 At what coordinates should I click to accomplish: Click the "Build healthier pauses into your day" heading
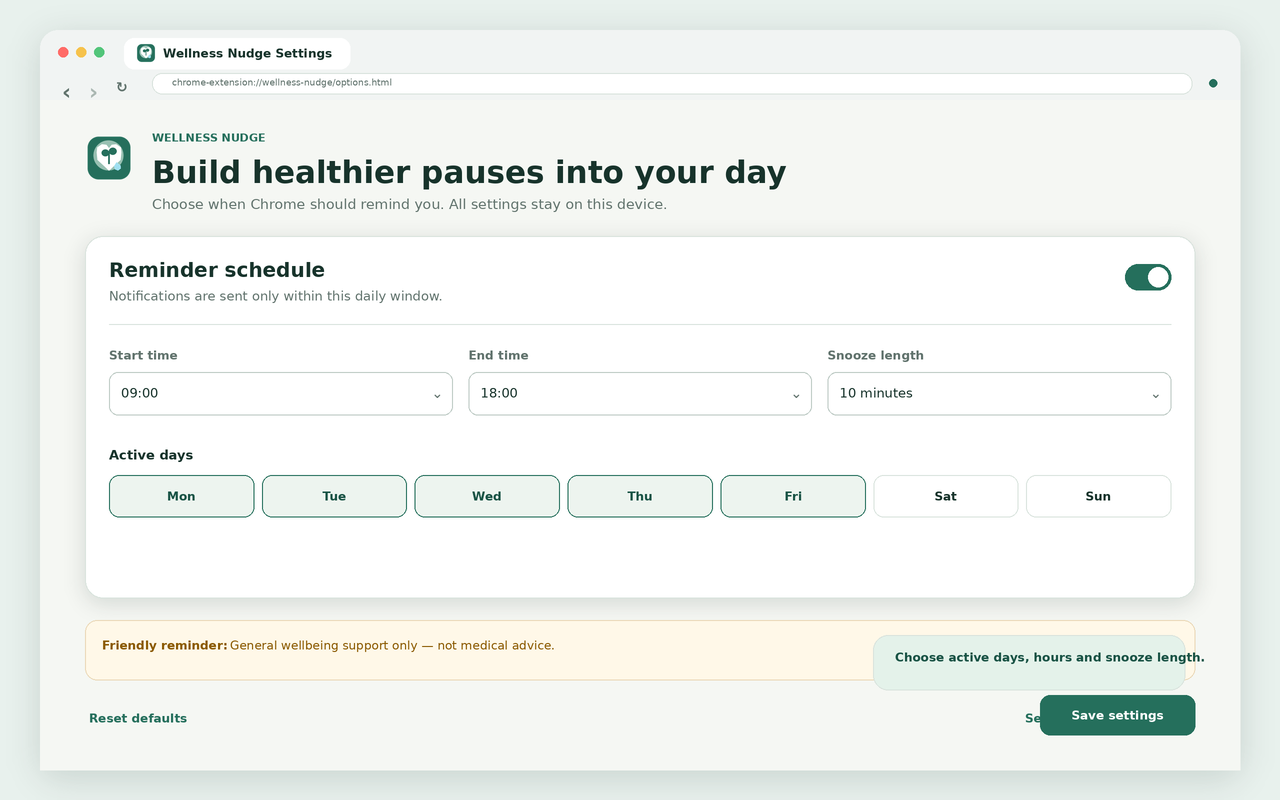pyautogui.click(x=469, y=172)
